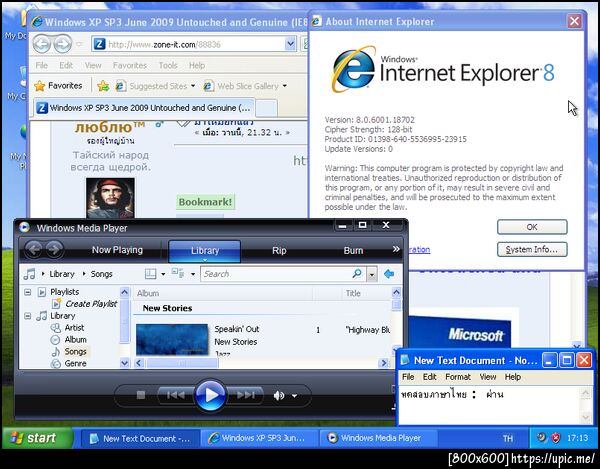The image size is (600, 469).
Task: Click the Bookmark! button on the webpage
Action: [x=205, y=202]
